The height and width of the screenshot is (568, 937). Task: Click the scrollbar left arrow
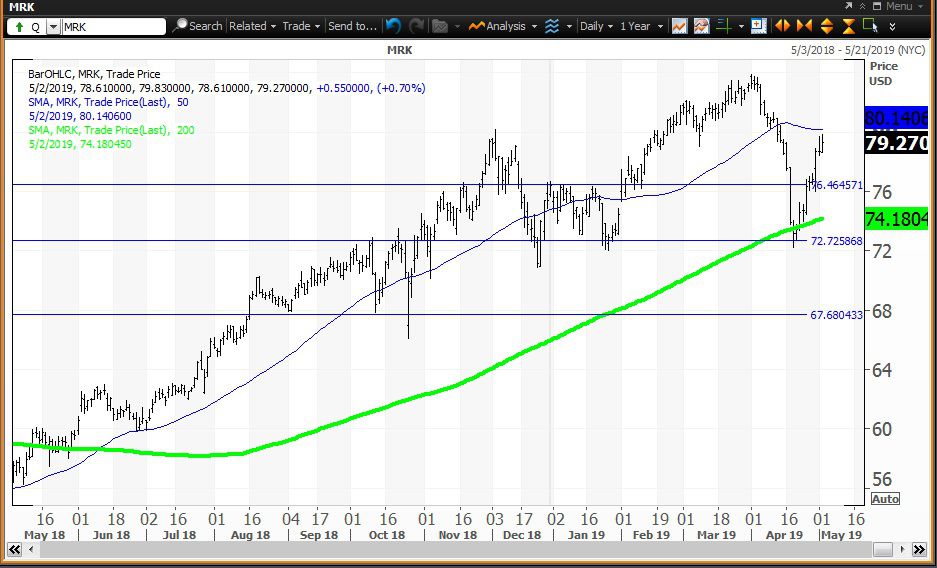pos(30,549)
